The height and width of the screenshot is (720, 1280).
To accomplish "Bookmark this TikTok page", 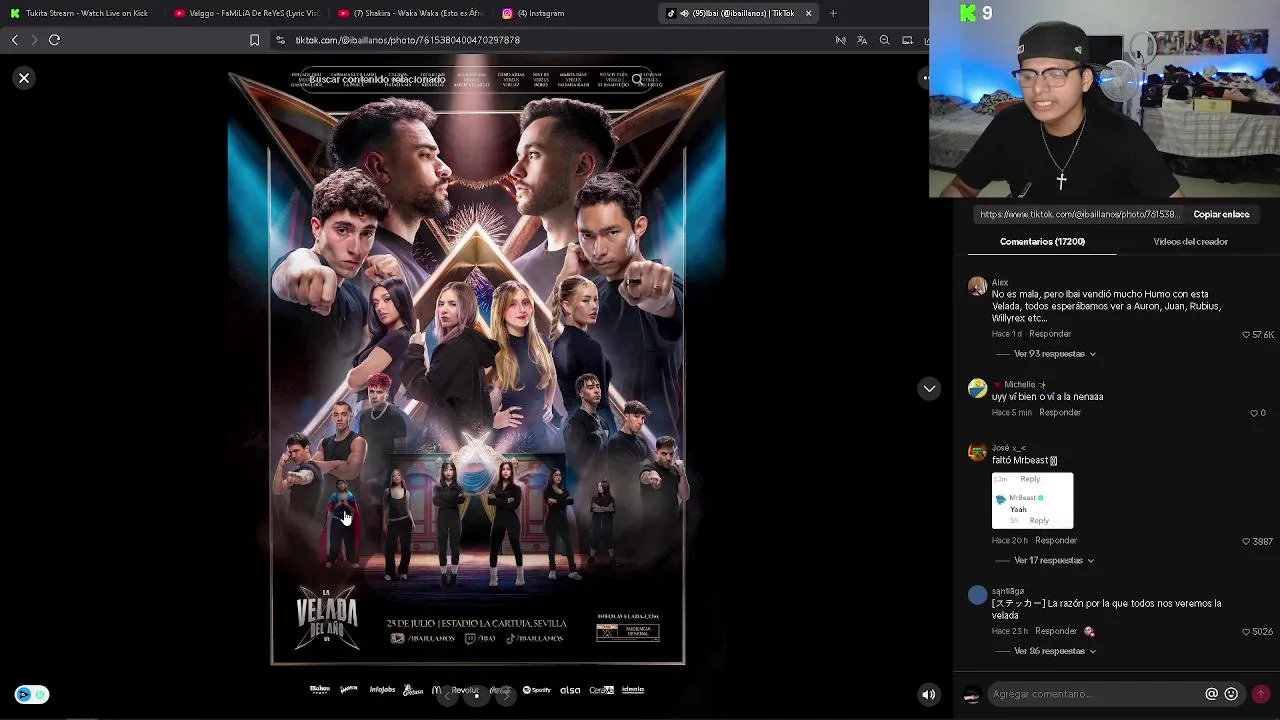I will pos(254,40).
